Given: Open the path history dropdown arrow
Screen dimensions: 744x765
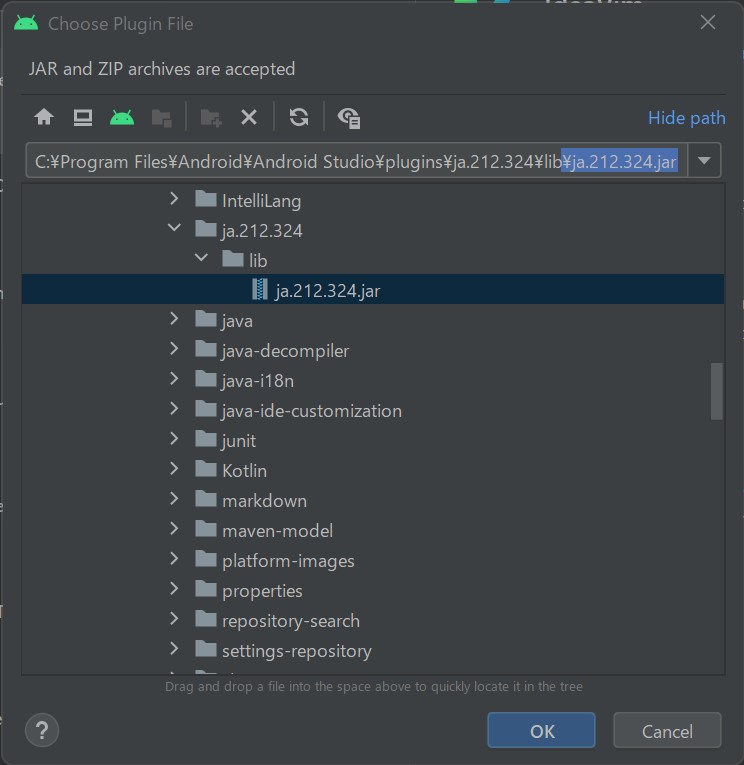Looking at the screenshot, I should tap(704, 161).
